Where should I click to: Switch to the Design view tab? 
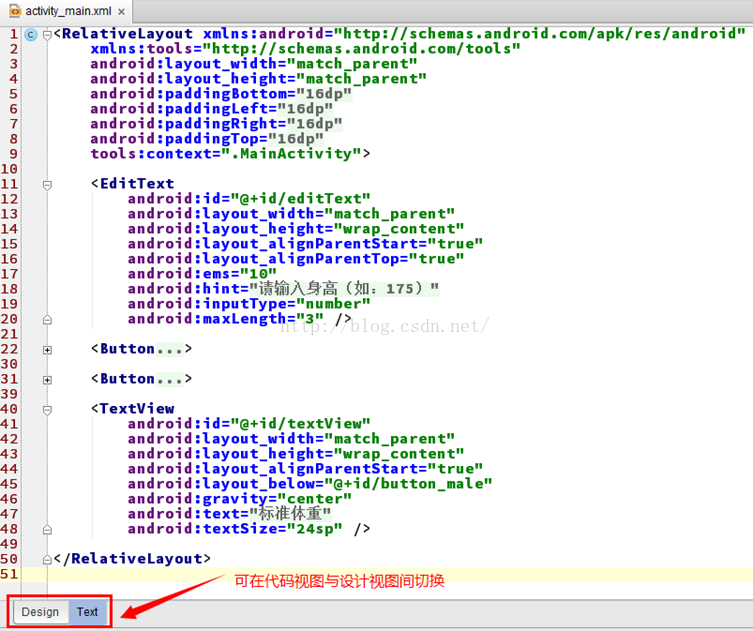point(40,612)
